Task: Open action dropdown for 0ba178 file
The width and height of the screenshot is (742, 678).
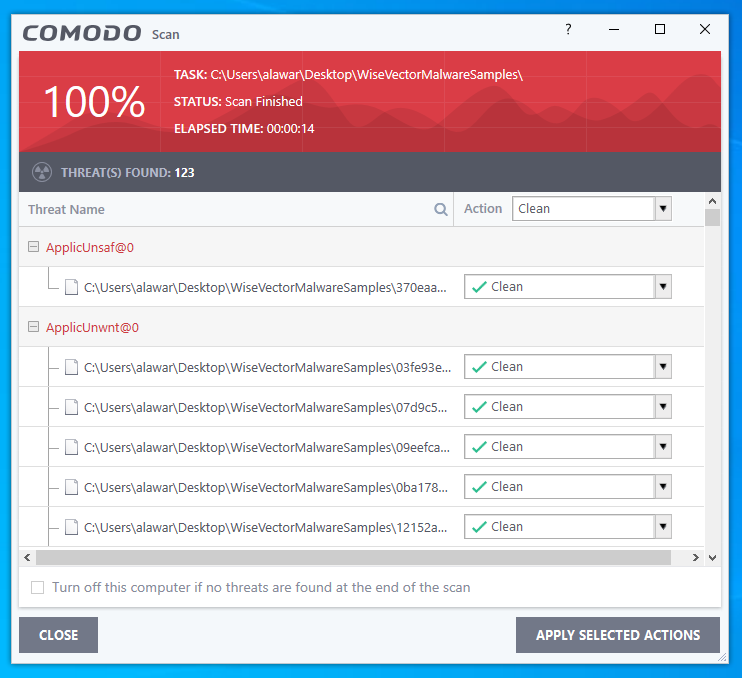Action: pos(662,487)
